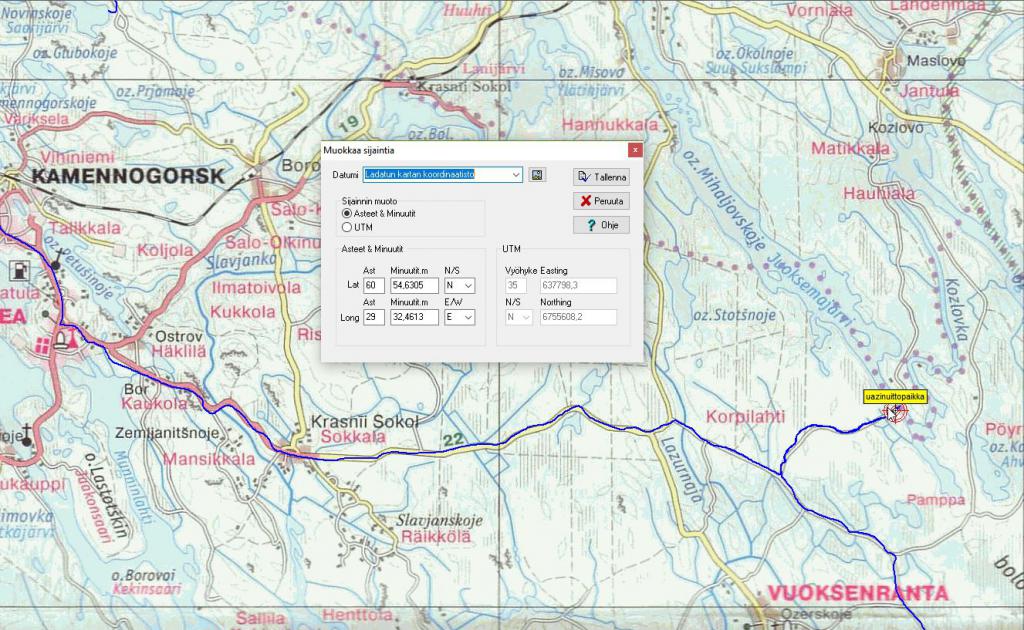Click the road number 22 badge on map
The image size is (1024, 630).
pyautogui.click(x=453, y=438)
